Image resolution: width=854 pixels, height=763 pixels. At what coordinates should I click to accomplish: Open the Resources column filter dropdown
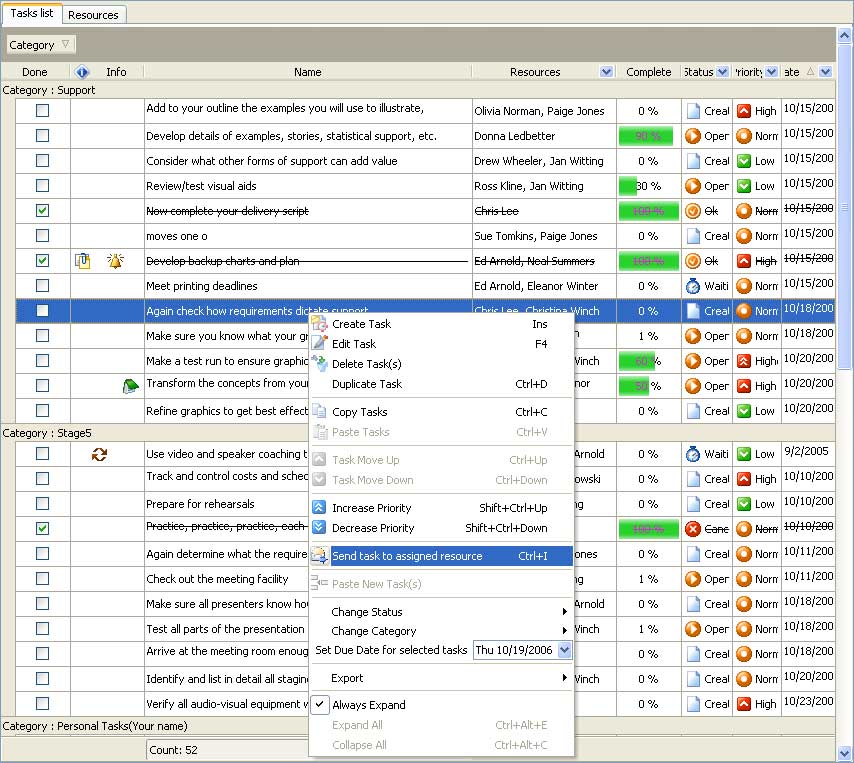[x=606, y=72]
